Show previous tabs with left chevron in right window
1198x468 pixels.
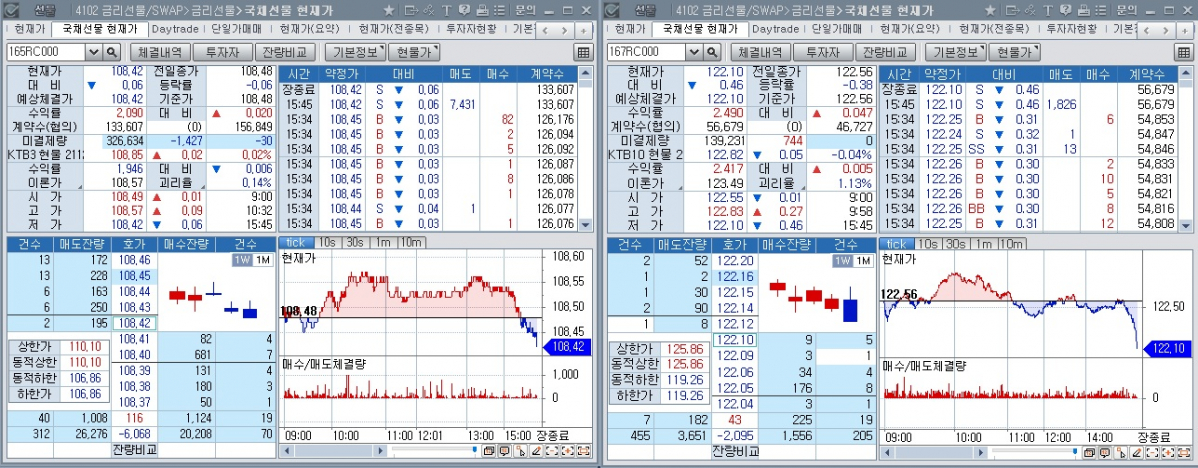tap(1148, 31)
